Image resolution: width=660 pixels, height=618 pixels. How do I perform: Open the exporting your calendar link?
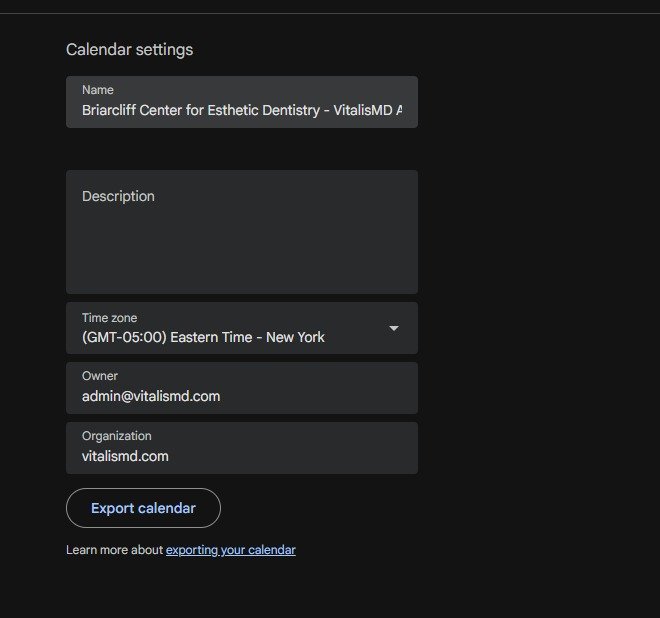click(x=230, y=550)
